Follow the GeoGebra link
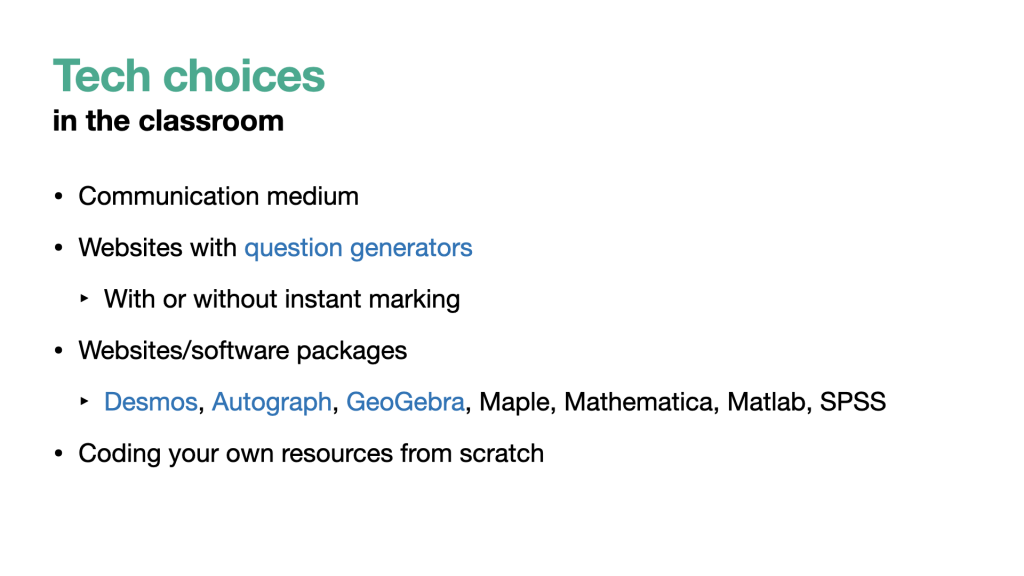Screen dimensions: 1024x576 (x=405, y=402)
